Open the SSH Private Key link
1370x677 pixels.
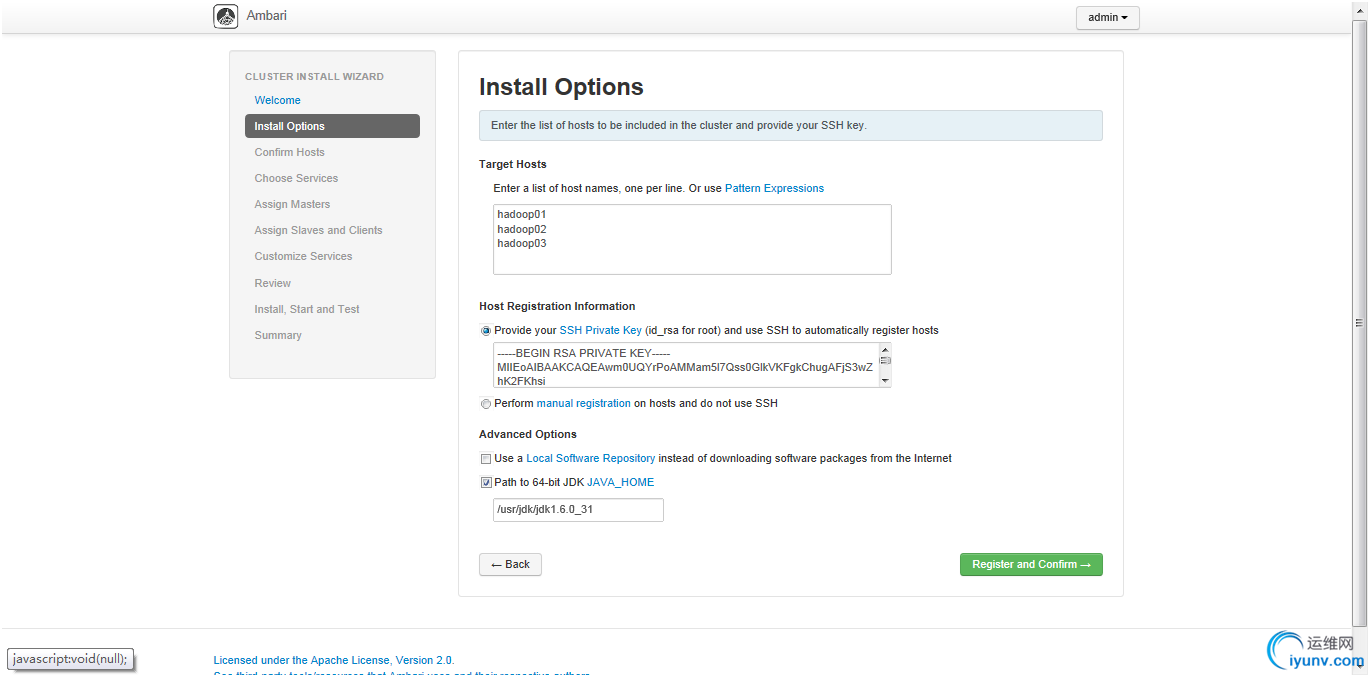pyautogui.click(x=600, y=330)
